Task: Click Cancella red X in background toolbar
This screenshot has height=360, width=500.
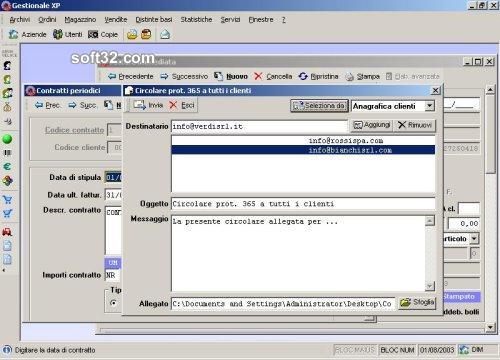Action: point(258,76)
